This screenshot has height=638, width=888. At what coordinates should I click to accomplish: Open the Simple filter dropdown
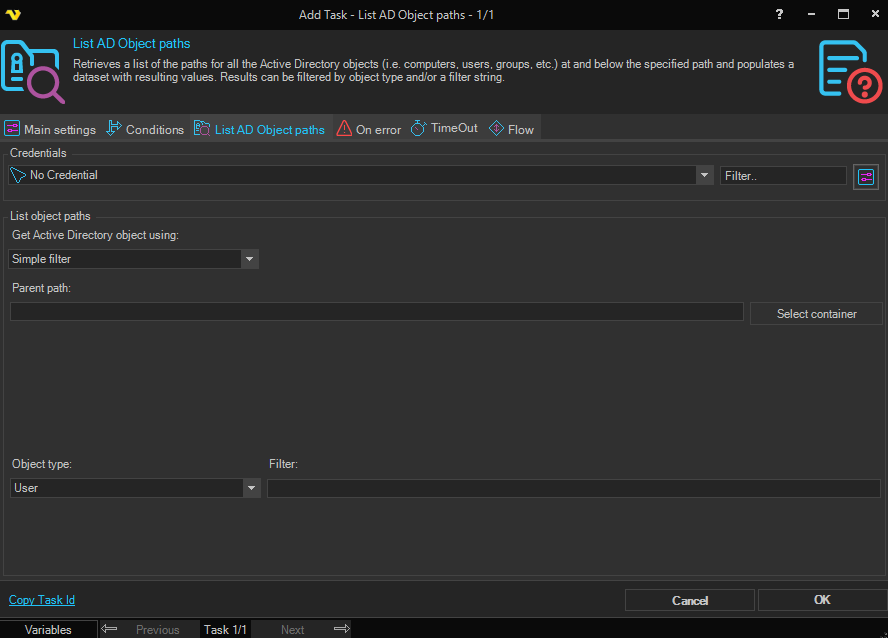coord(249,259)
